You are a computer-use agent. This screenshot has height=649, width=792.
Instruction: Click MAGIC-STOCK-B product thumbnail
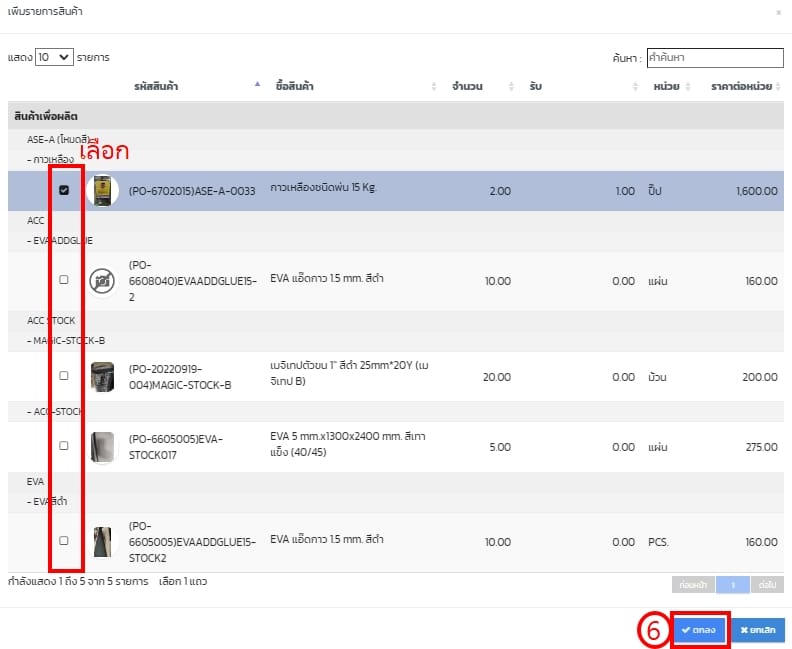(x=102, y=377)
